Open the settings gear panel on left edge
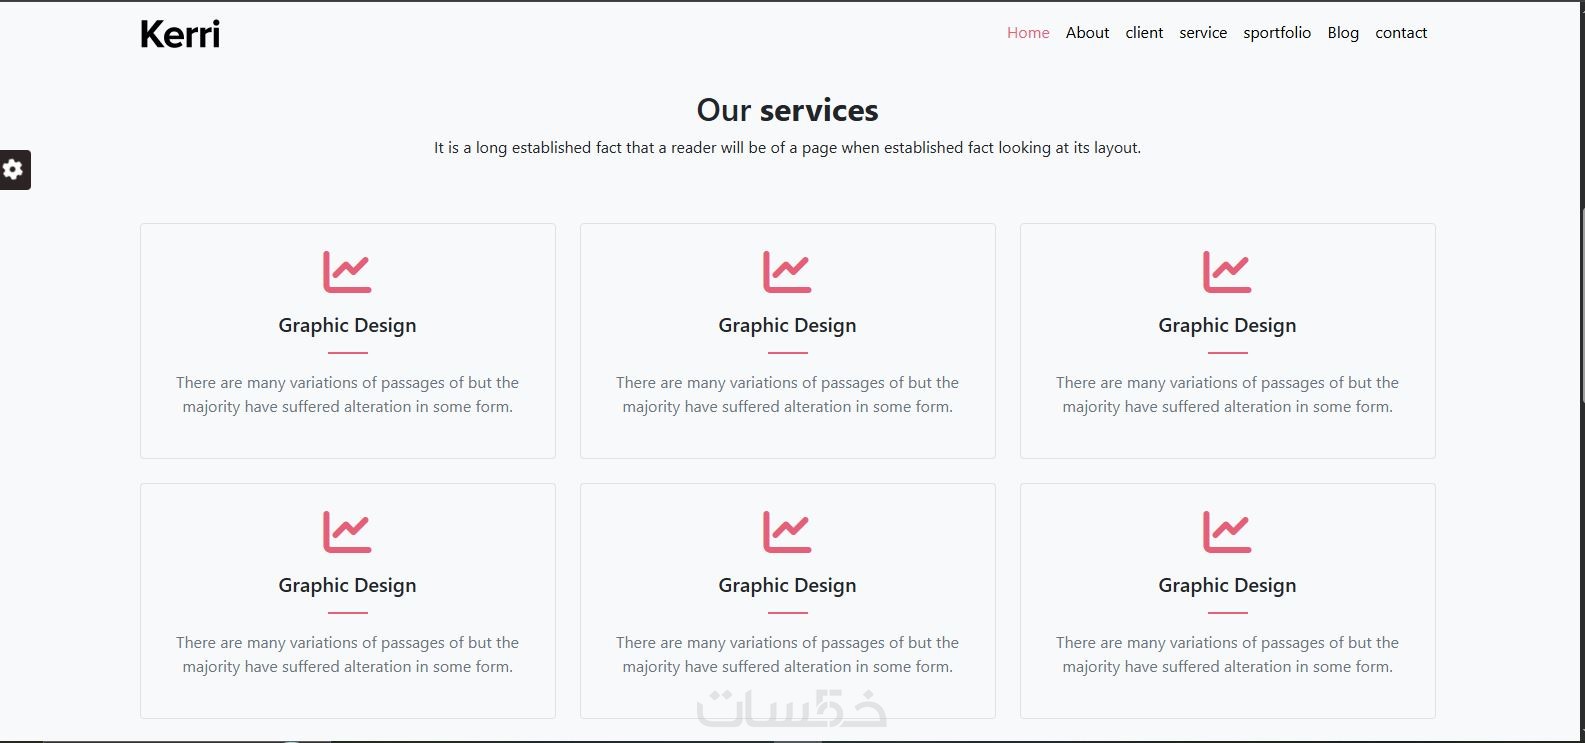The width and height of the screenshot is (1585, 743). (14, 170)
